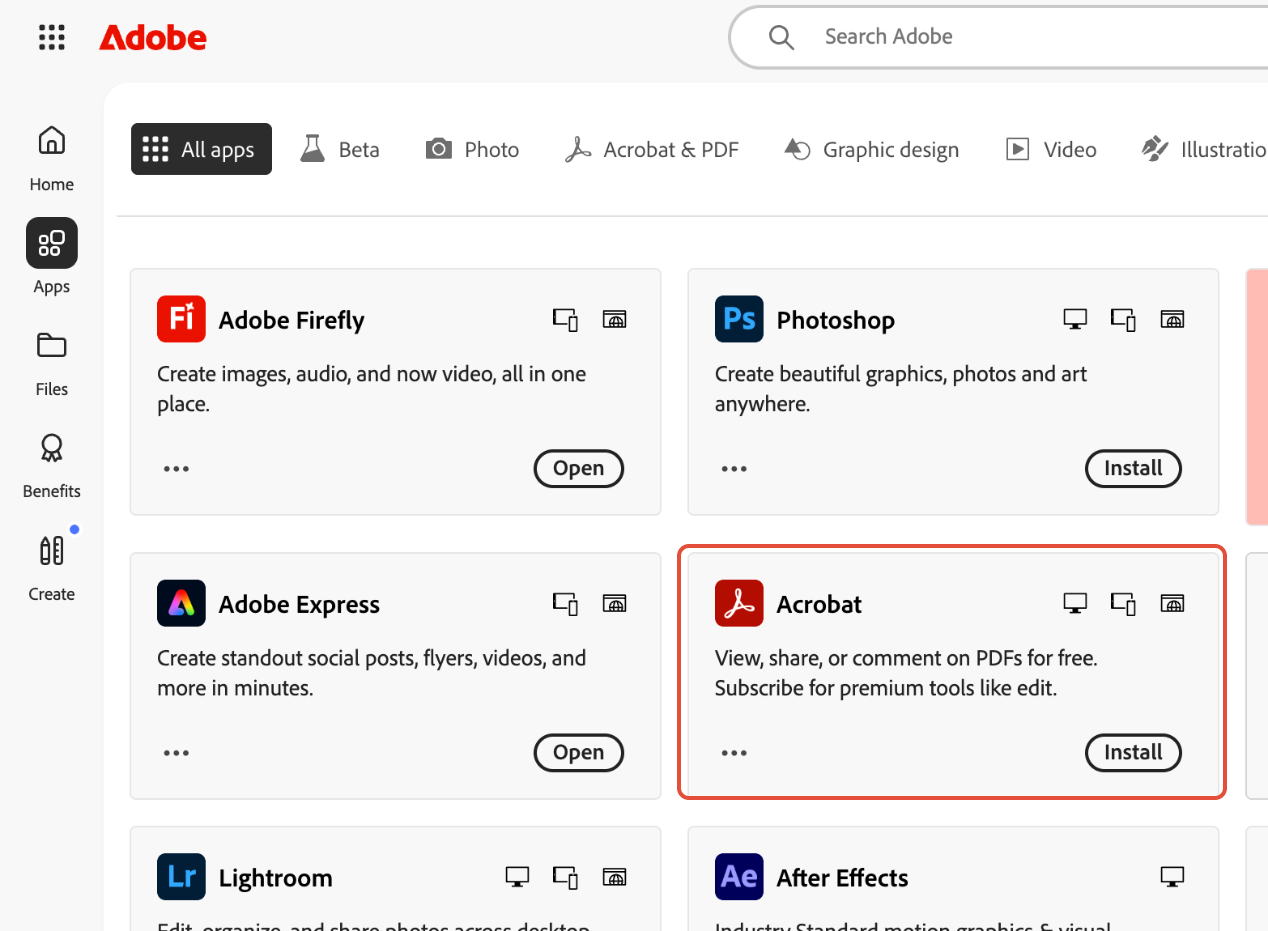This screenshot has height=931, width=1268.
Task: Click the search magnifier icon
Action: 781,37
